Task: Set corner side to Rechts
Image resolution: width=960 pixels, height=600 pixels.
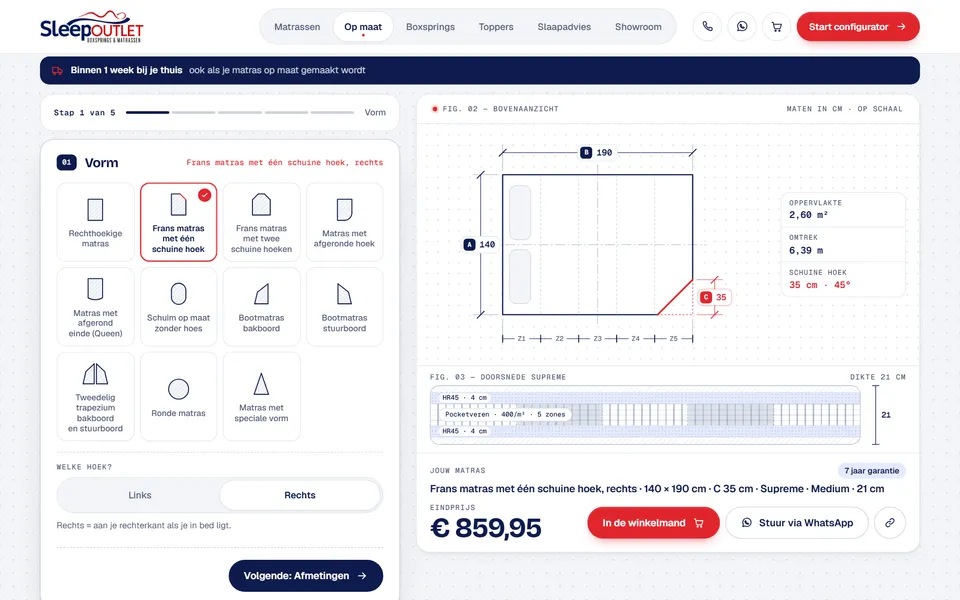Action: (300, 495)
